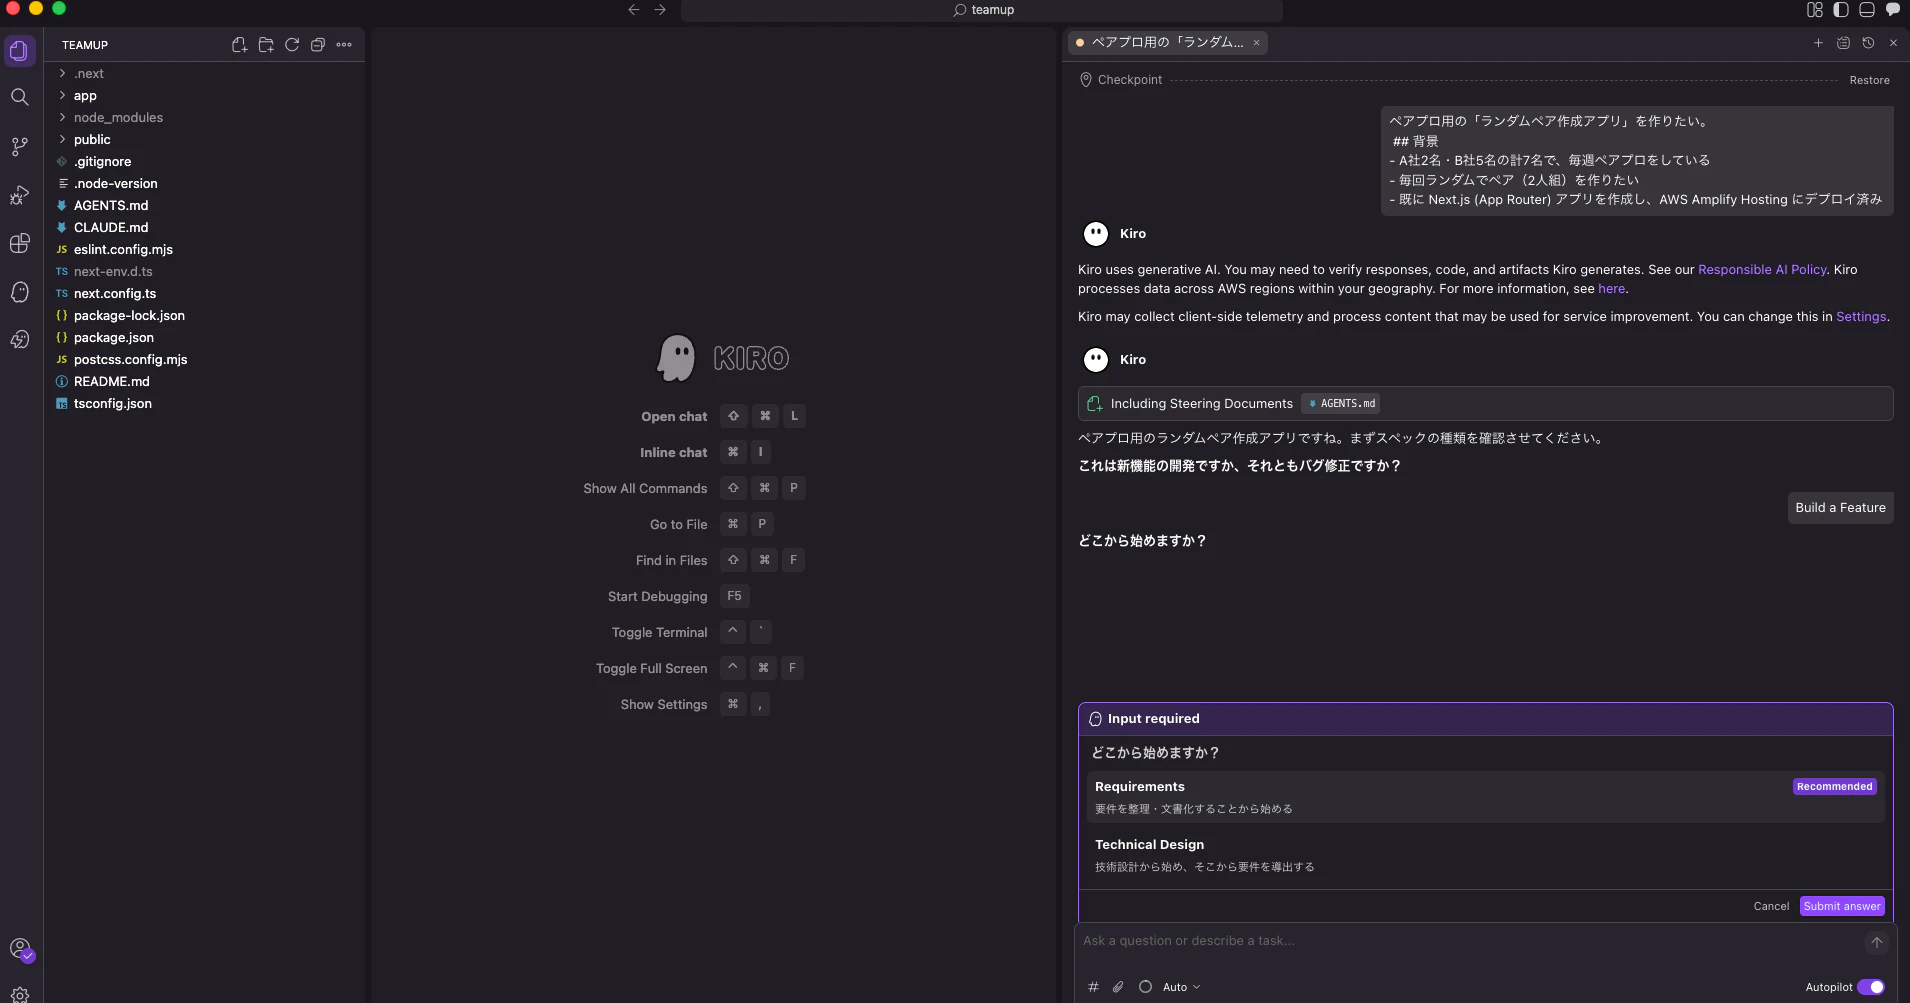The image size is (1910, 1003).
Task: Select the ペアプロ用の「ランダム... chat tab
Action: pos(1166,43)
